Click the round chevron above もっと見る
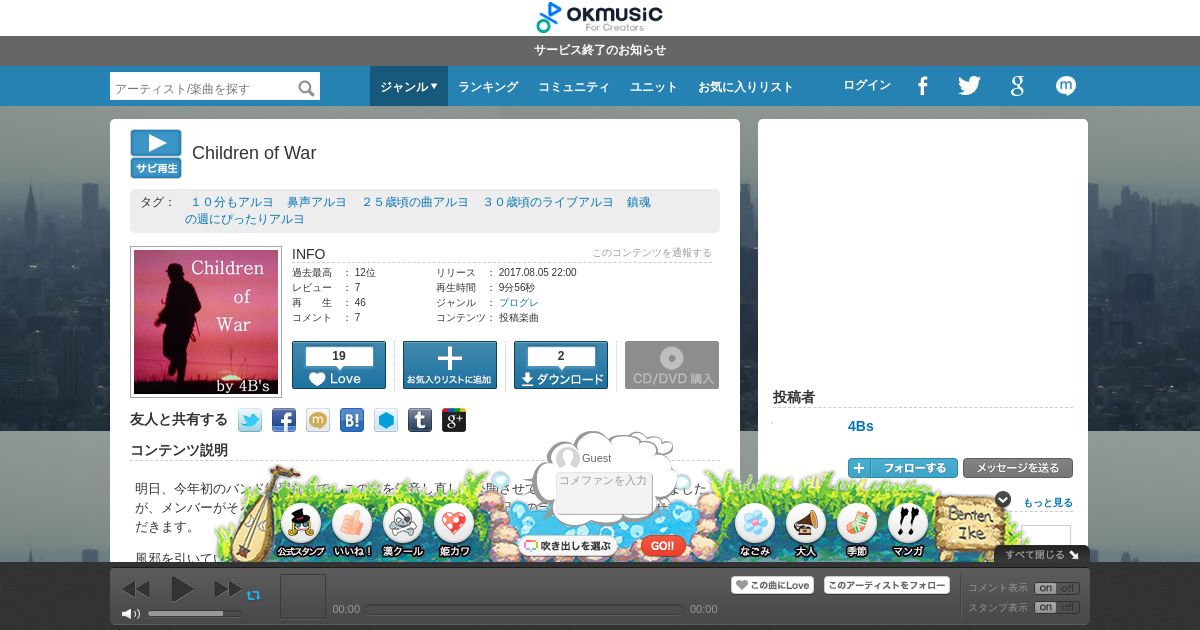Image resolution: width=1200 pixels, height=630 pixels. tap(1003, 499)
